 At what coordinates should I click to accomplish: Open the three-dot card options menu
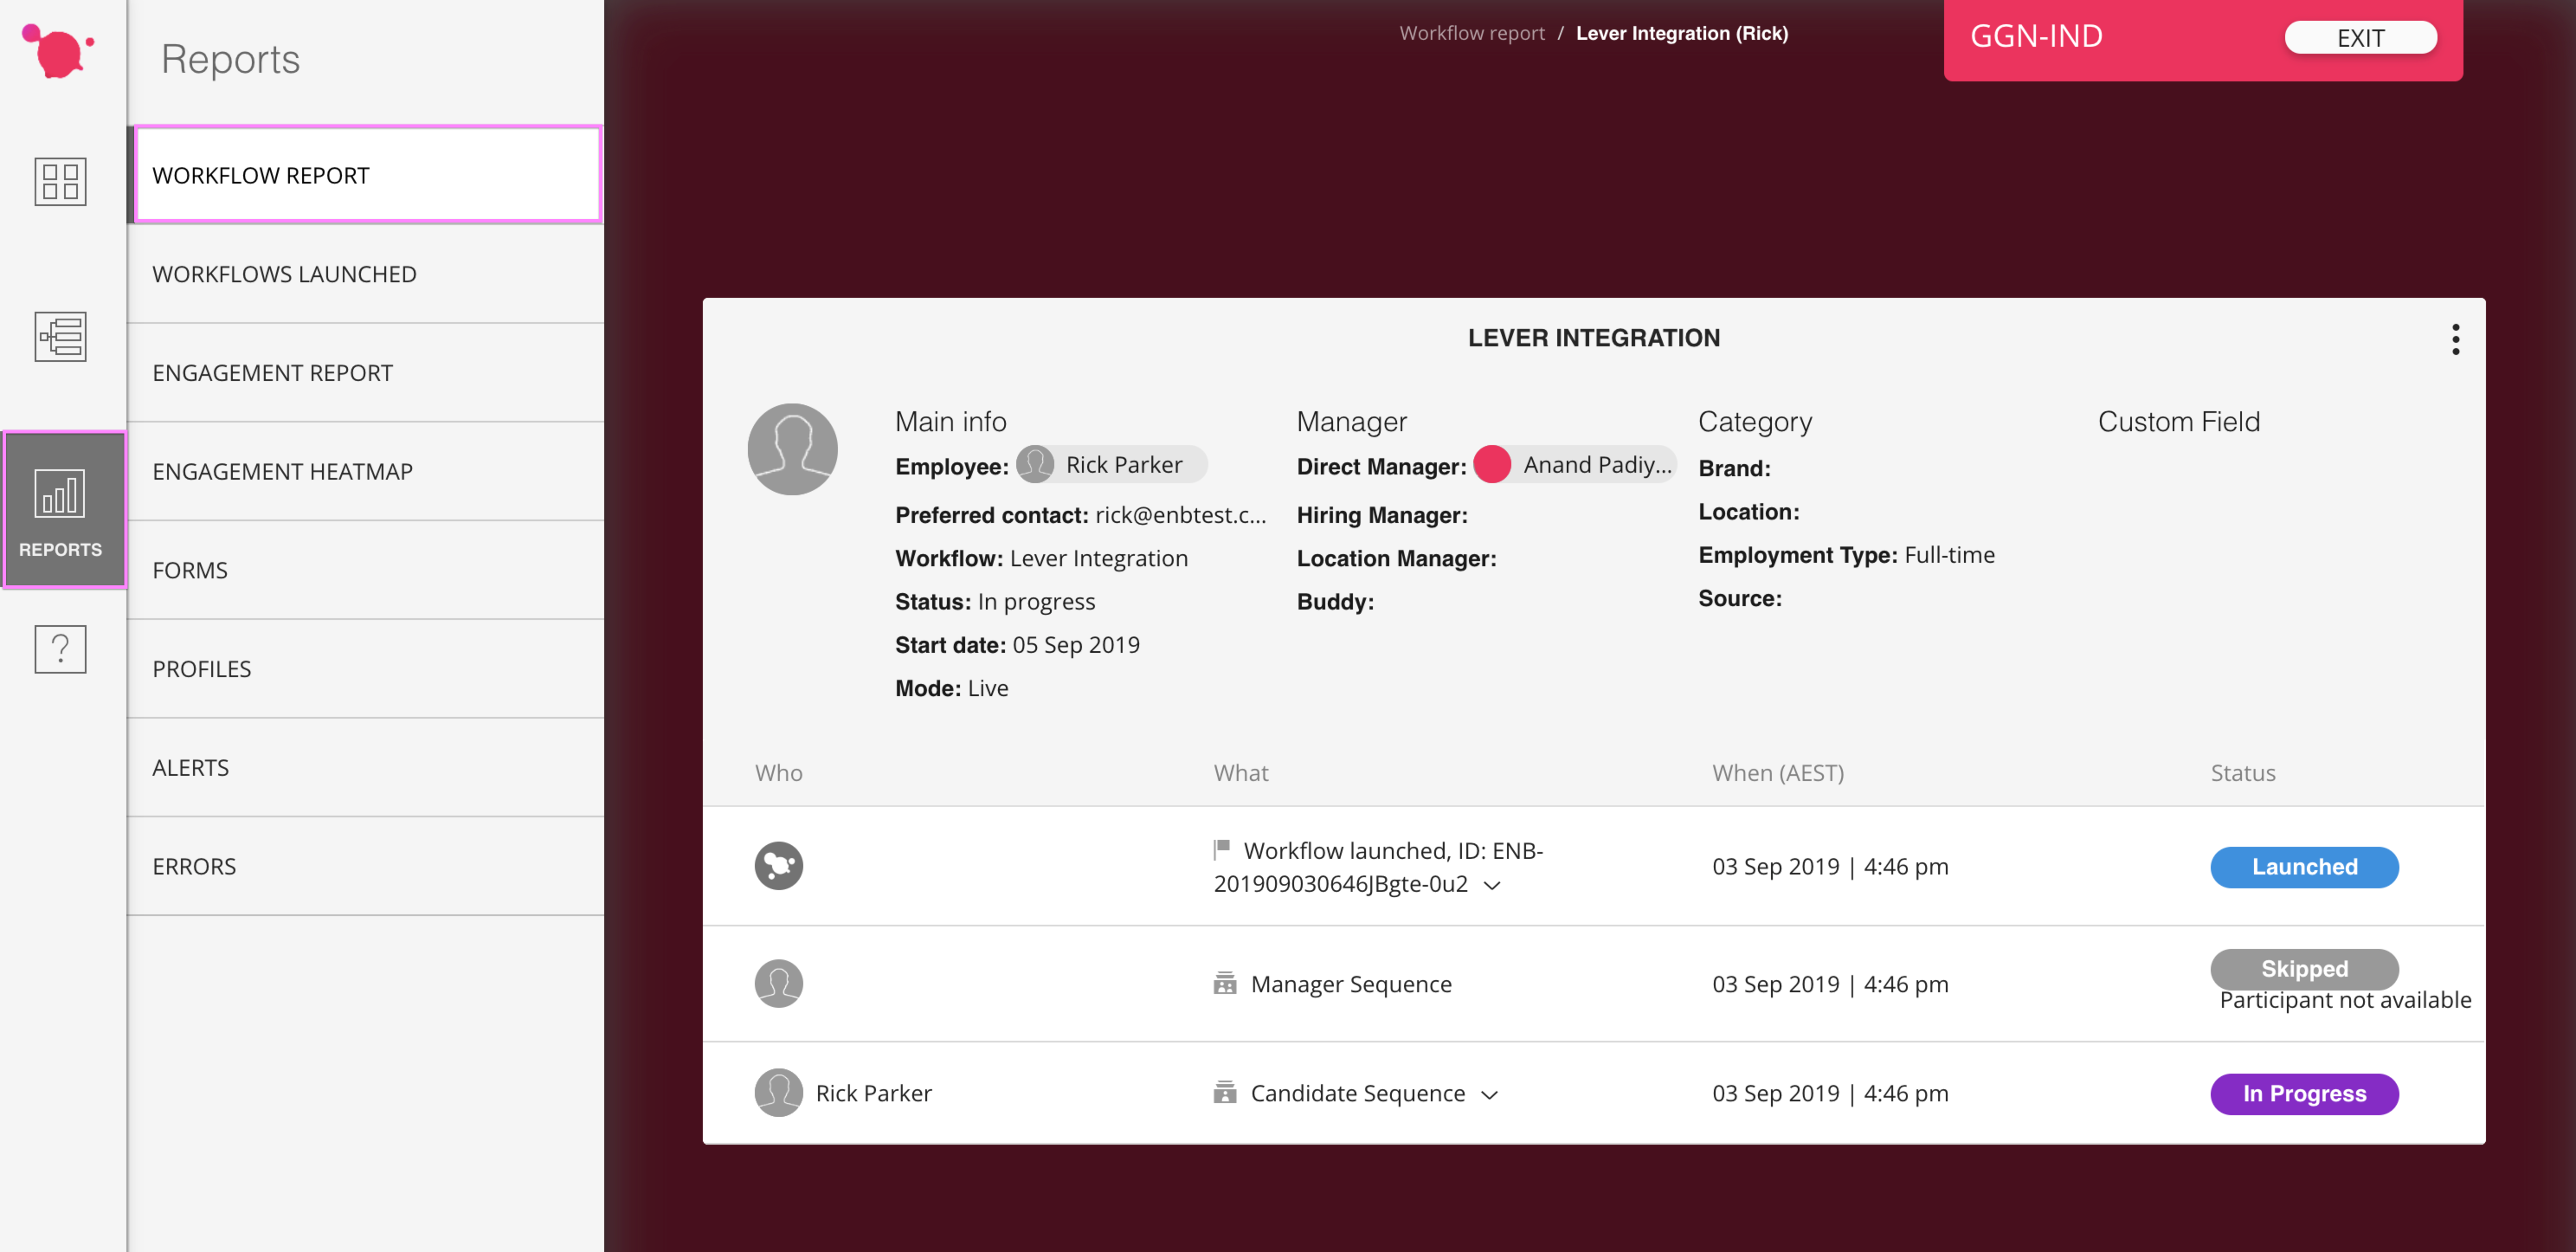(2455, 340)
